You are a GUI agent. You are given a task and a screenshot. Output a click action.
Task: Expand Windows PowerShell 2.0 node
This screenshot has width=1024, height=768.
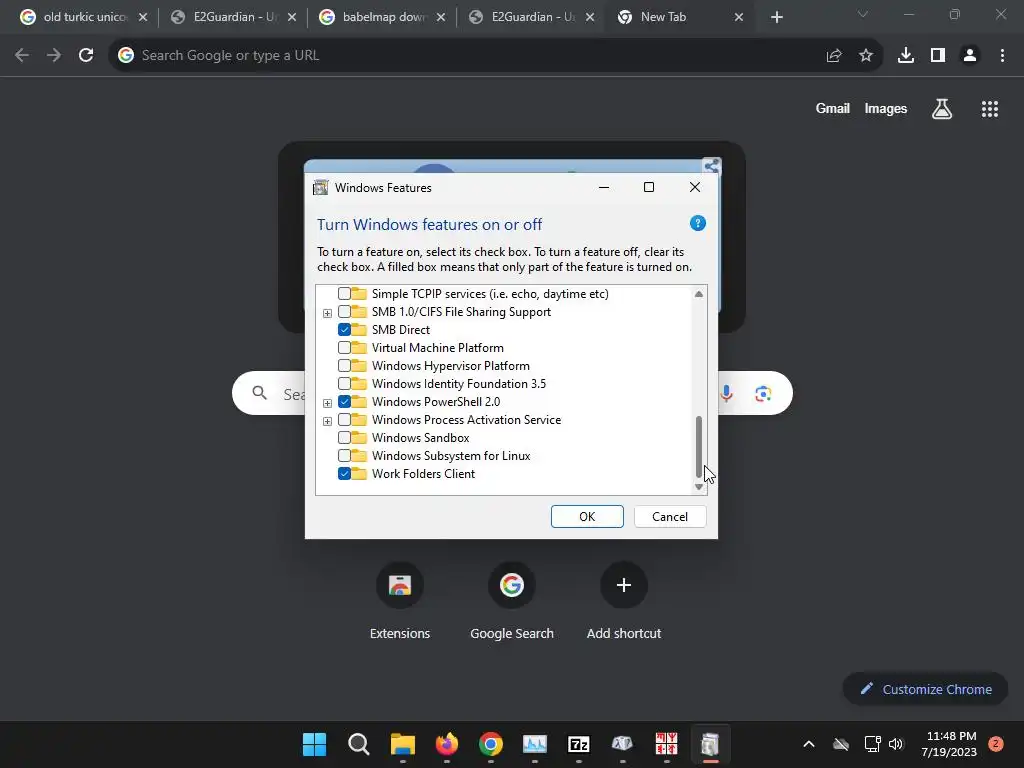327,403
